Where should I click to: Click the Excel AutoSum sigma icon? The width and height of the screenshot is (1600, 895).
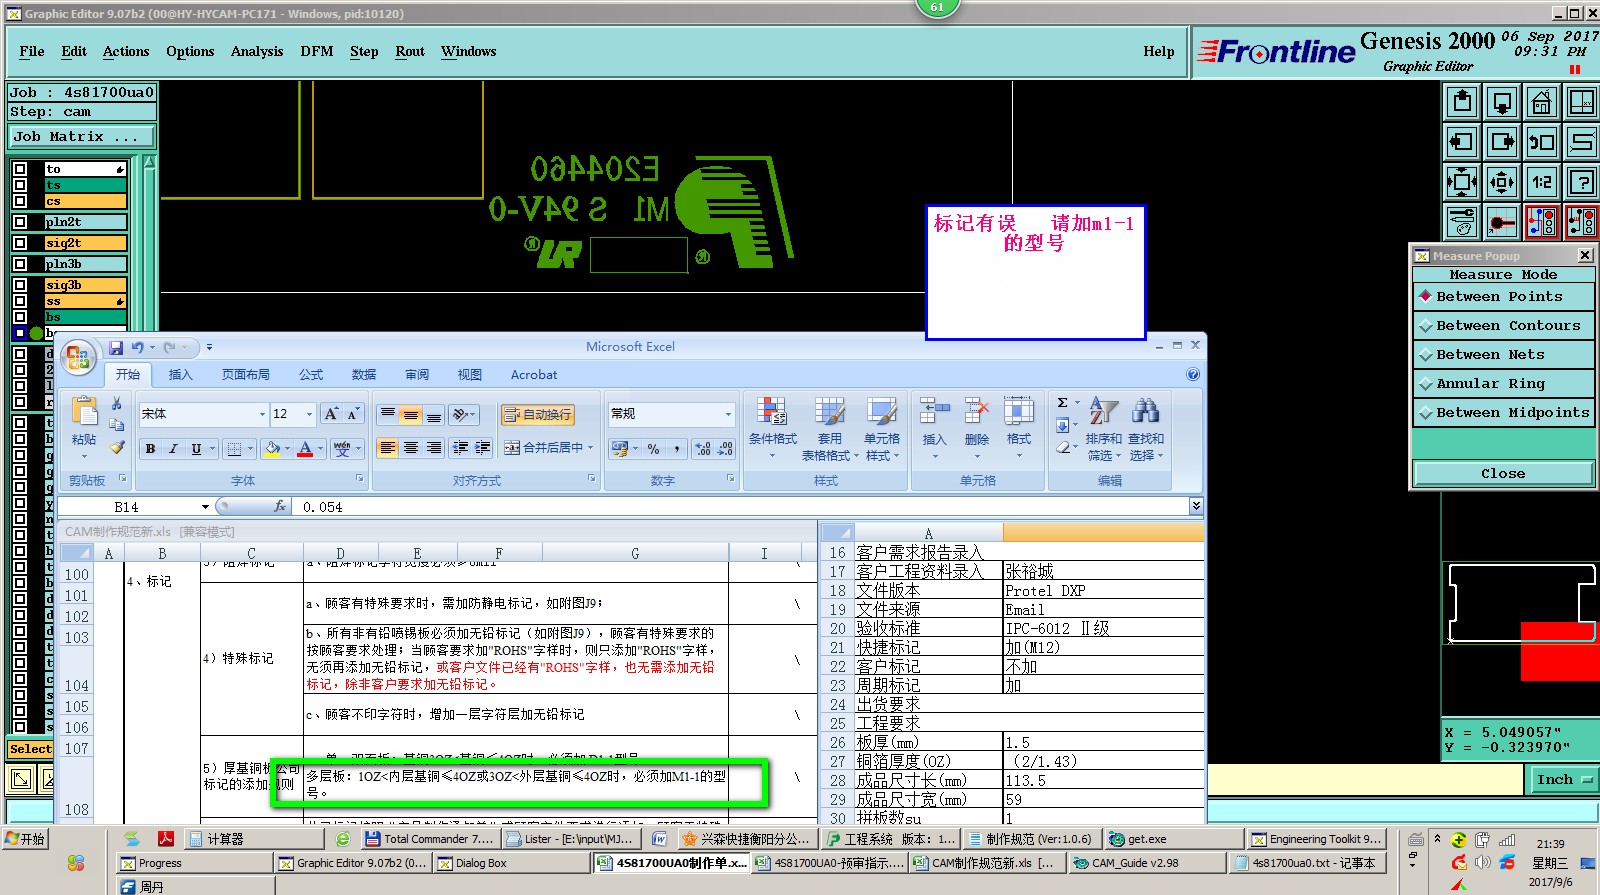click(1062, 403)
